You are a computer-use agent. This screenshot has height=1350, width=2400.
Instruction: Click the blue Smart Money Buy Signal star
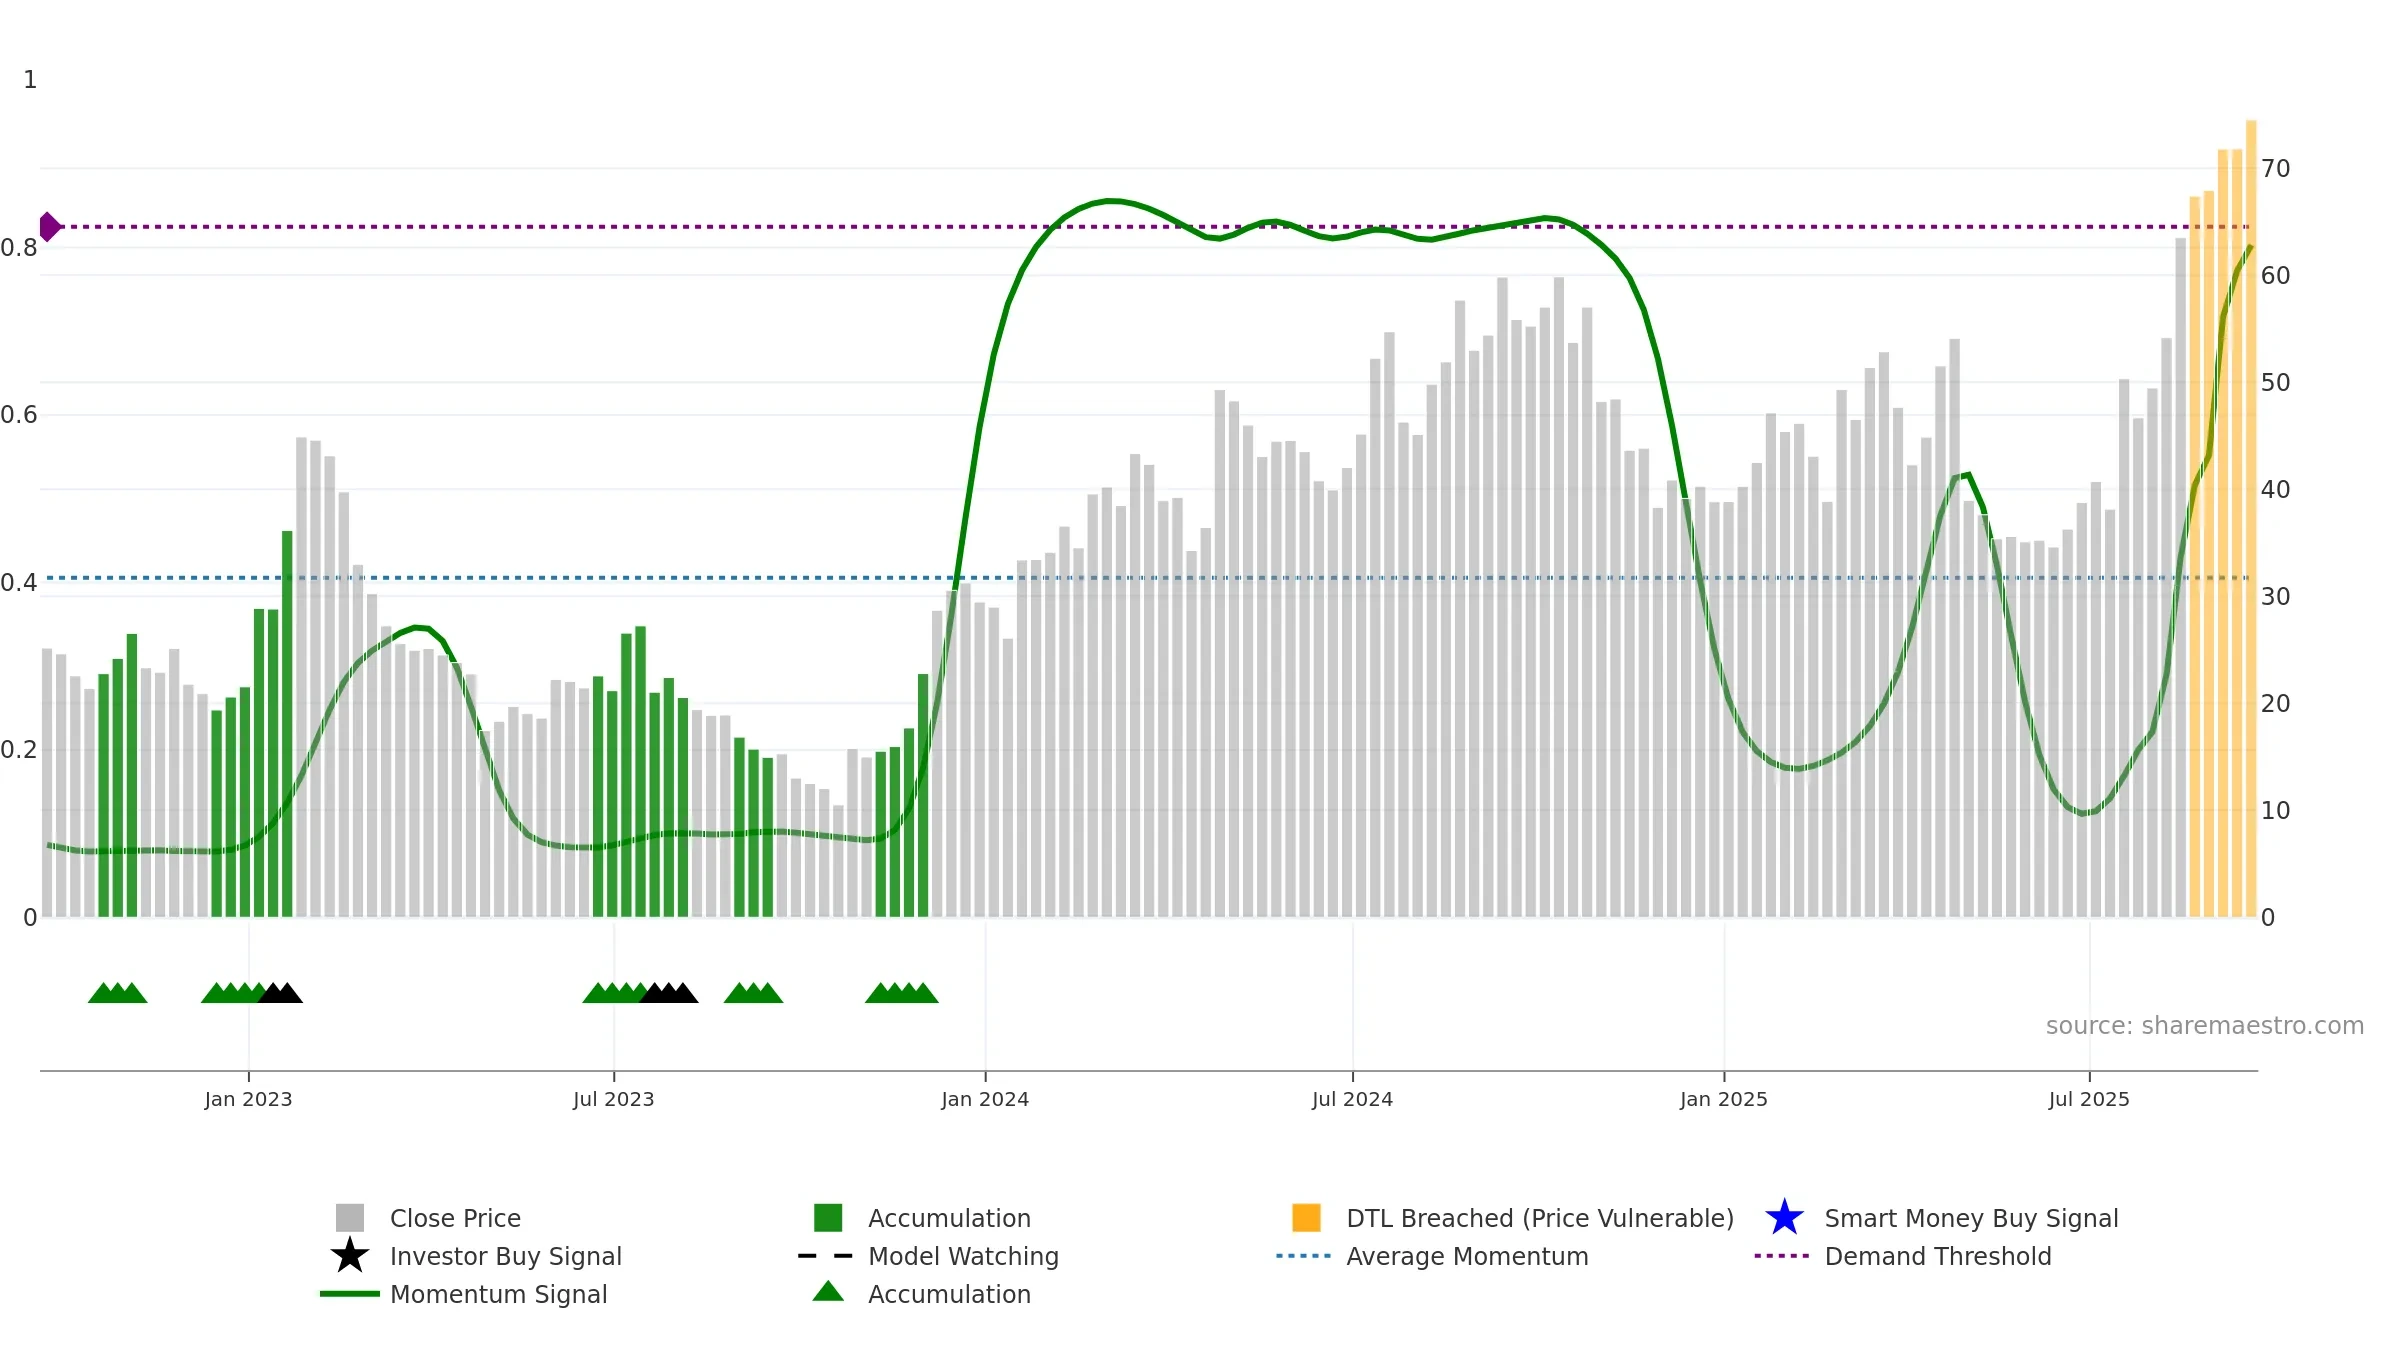click(x=1784, y=1218)
